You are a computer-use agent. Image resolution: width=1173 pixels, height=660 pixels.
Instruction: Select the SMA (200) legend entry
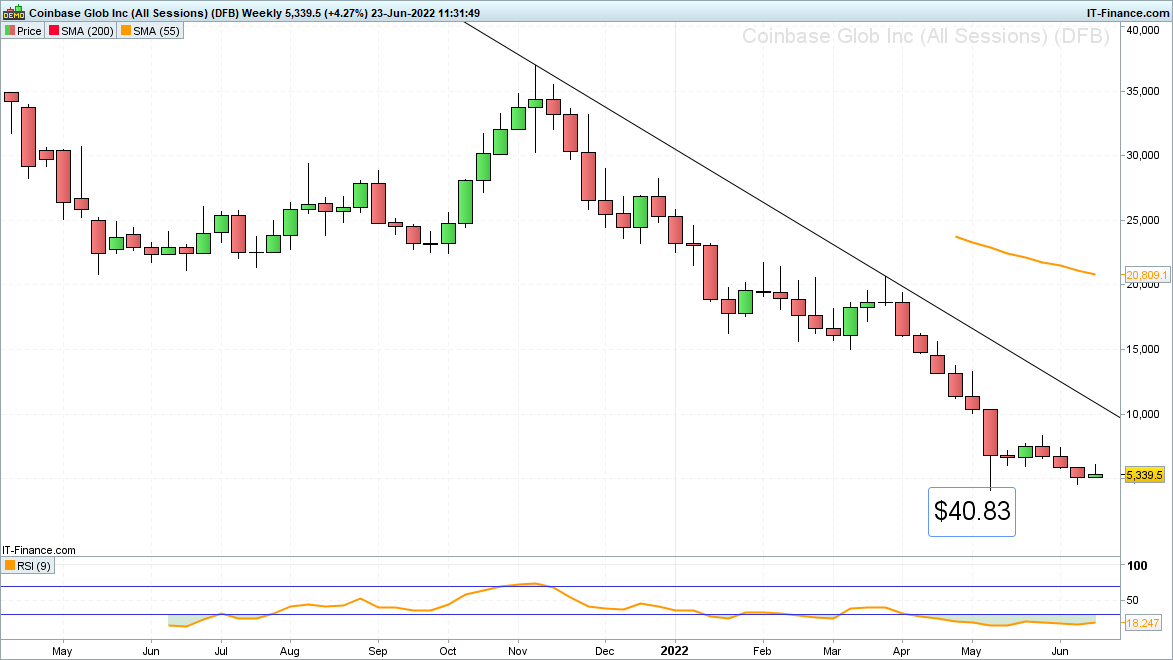tap(81, 31)
